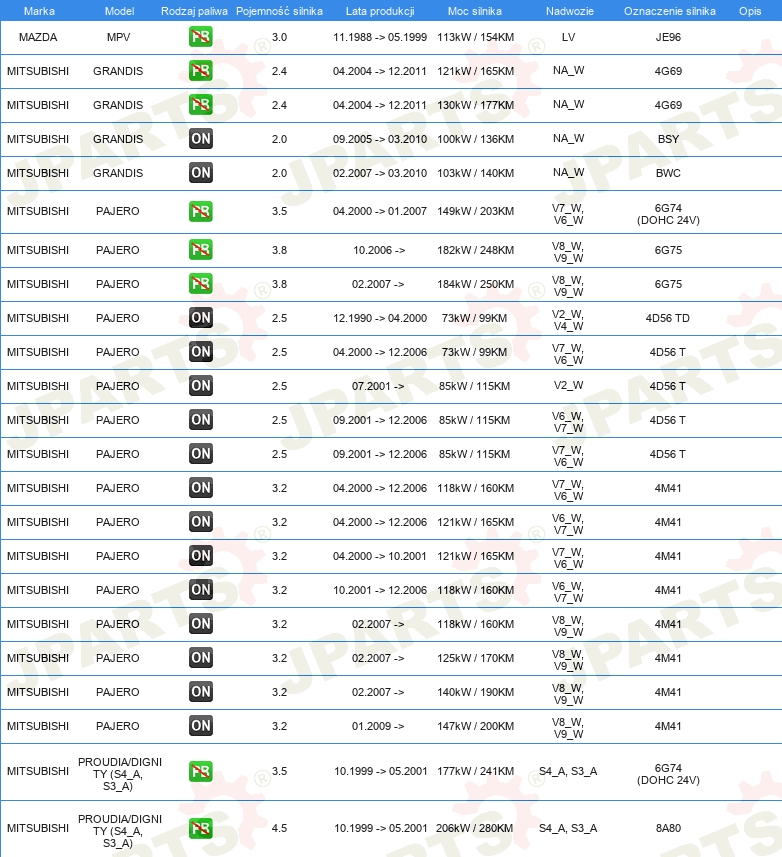Click the ON icon for PAJERO 2.5 07.2001 ->
This screenshot has width=782, height=857.
pos(201,386)
